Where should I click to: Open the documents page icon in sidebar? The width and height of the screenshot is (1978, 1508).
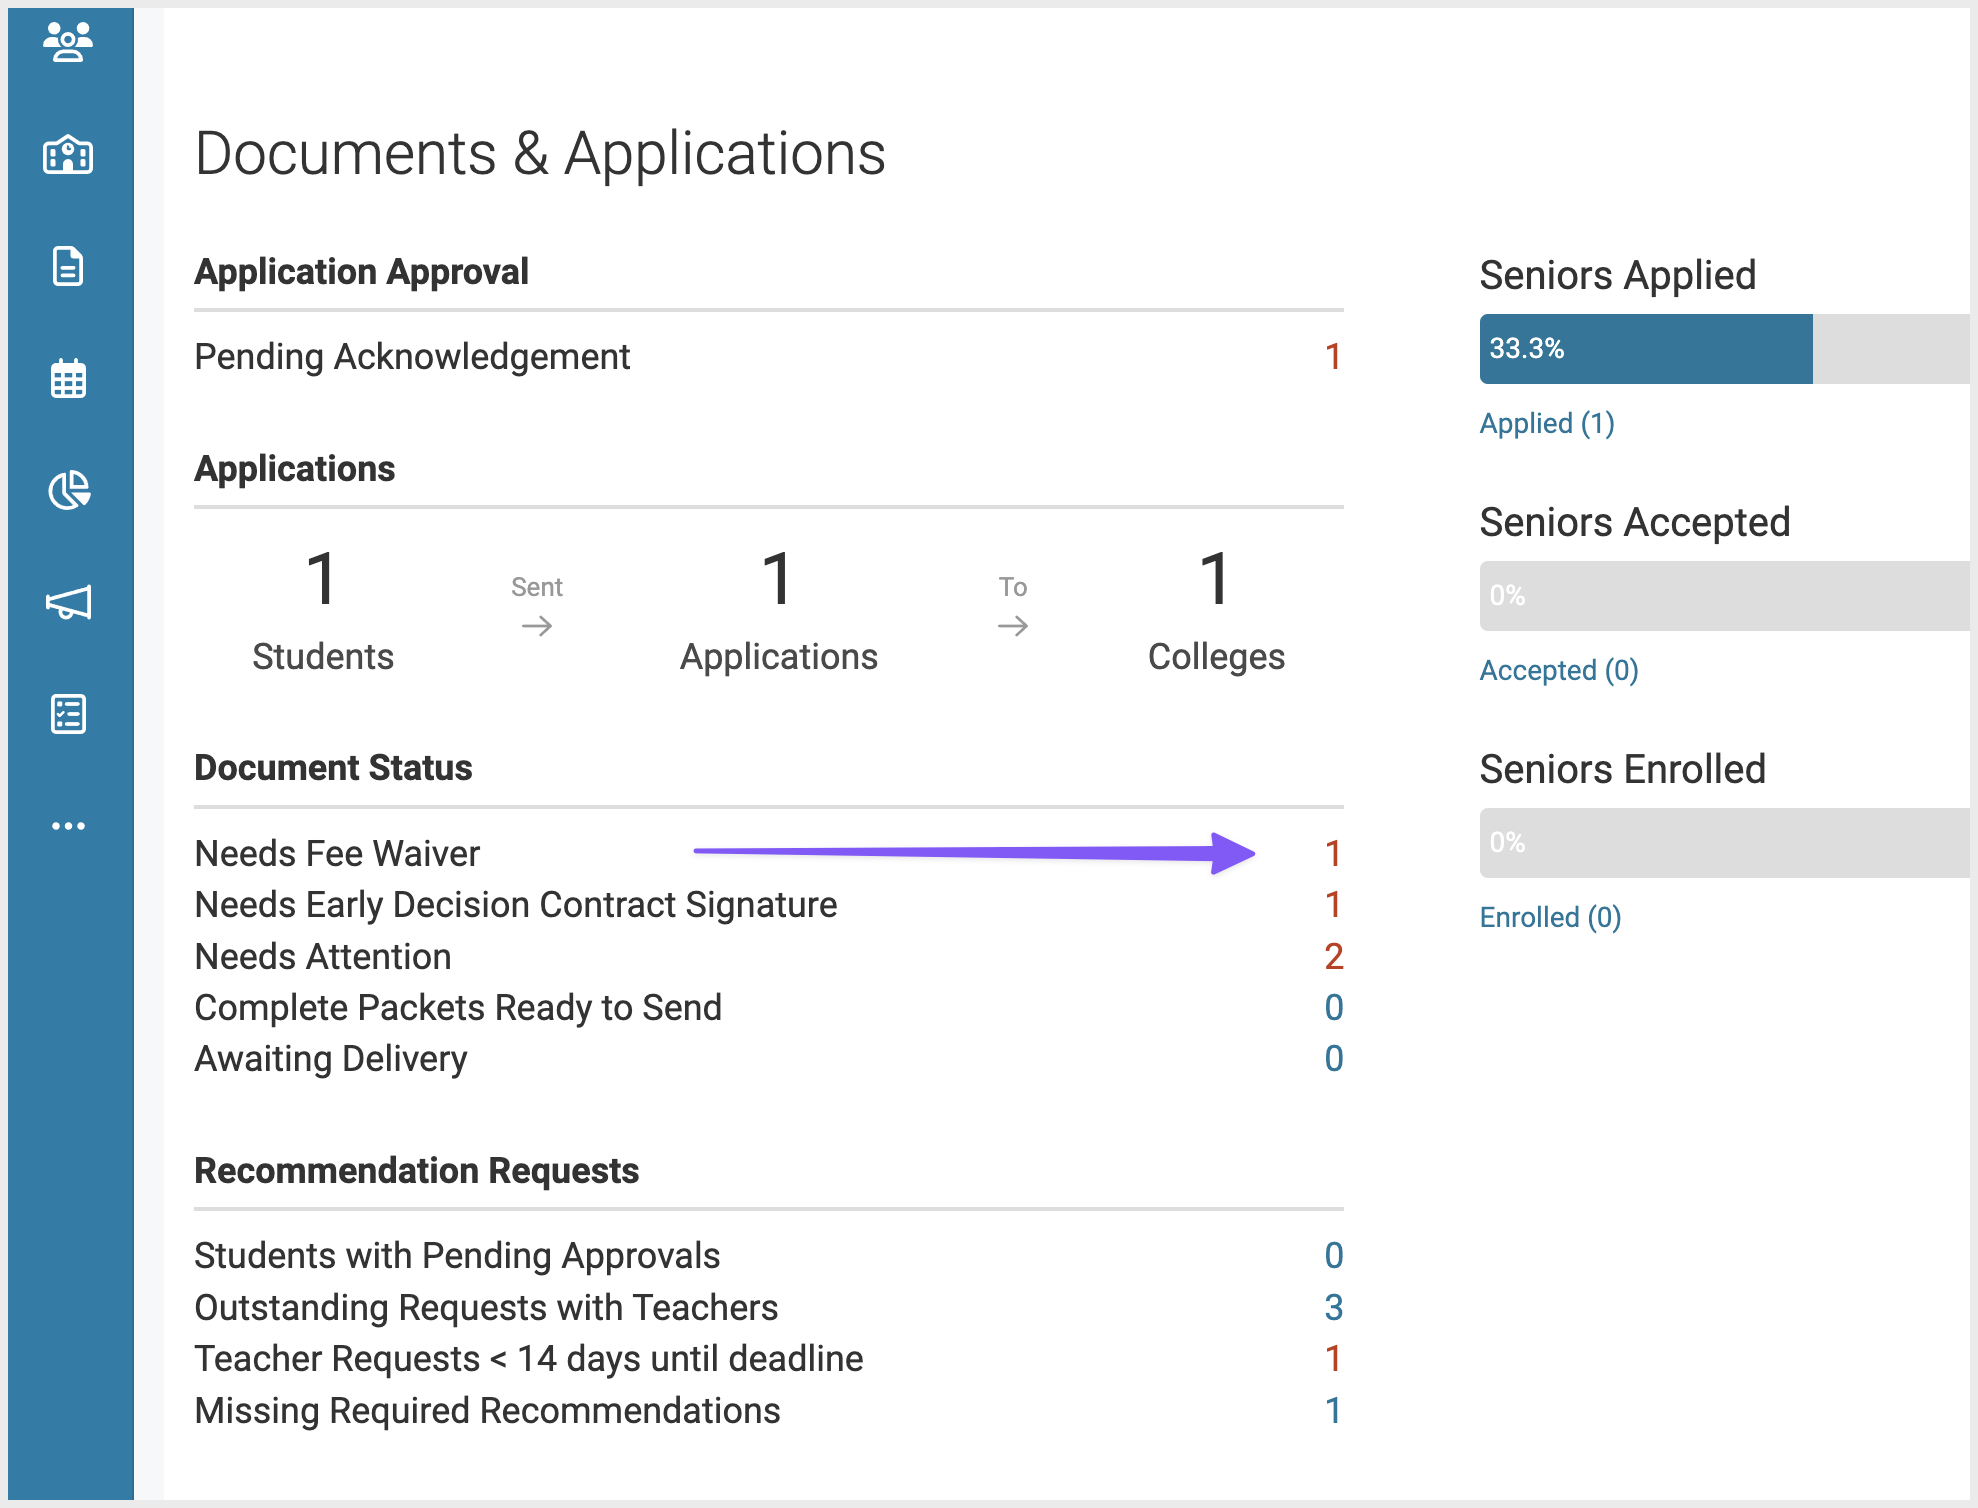point(68,266)
